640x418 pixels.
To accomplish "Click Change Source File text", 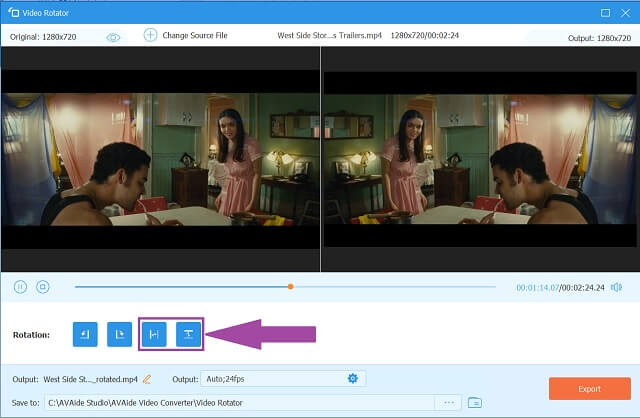I will (195, 36).
